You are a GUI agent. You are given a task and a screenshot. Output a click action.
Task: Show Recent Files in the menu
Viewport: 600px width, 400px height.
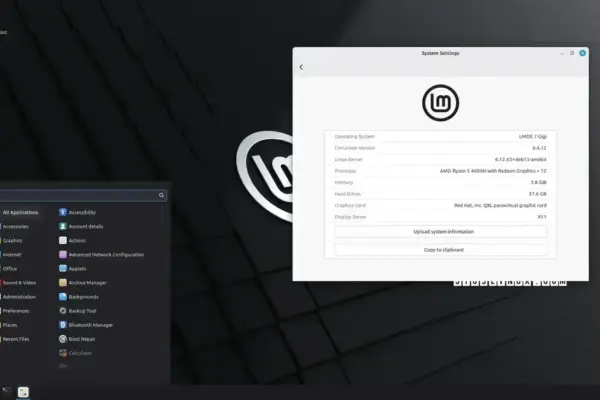(16, 339)
